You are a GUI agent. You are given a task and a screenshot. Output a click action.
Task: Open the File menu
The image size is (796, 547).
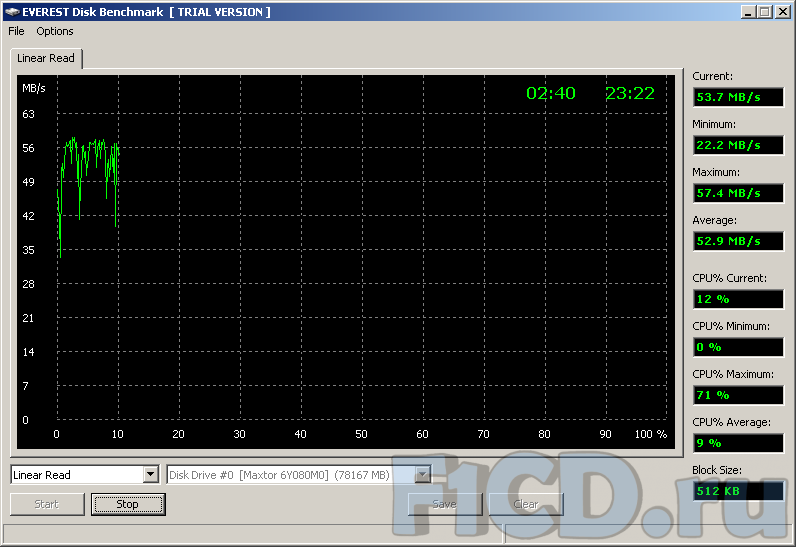coord(16,31)
